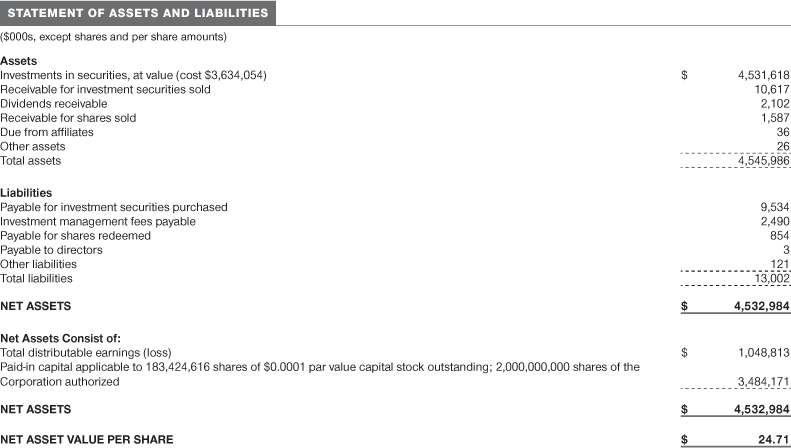Click the Investments in securities, at value line
This screenshot has width=791, height=448.
pos(134,75)
